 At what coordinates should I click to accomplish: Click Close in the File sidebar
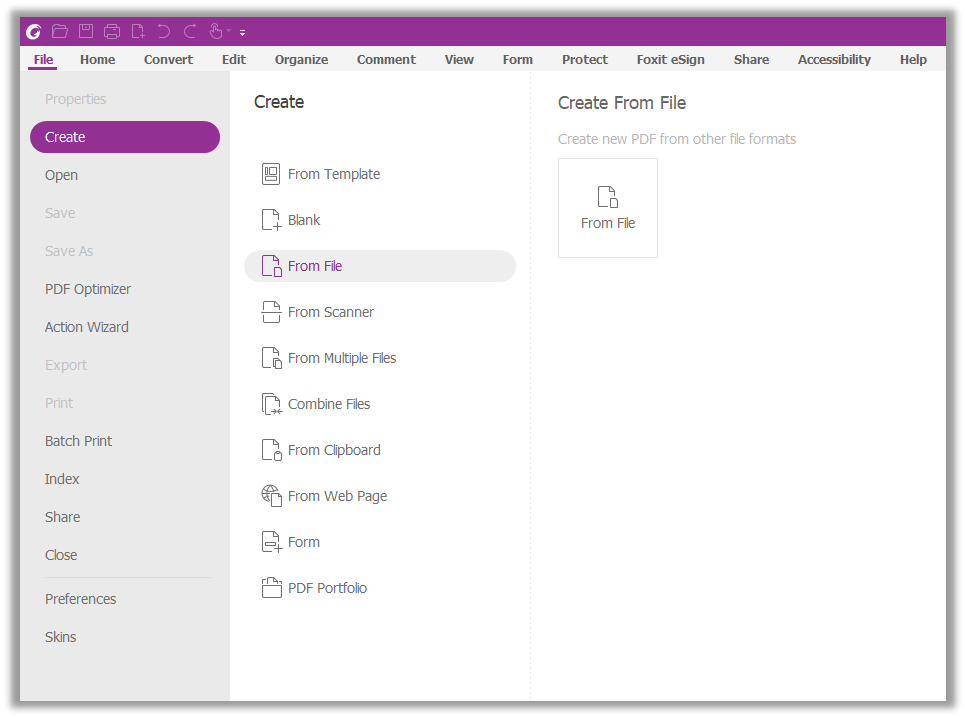point(61,555)
